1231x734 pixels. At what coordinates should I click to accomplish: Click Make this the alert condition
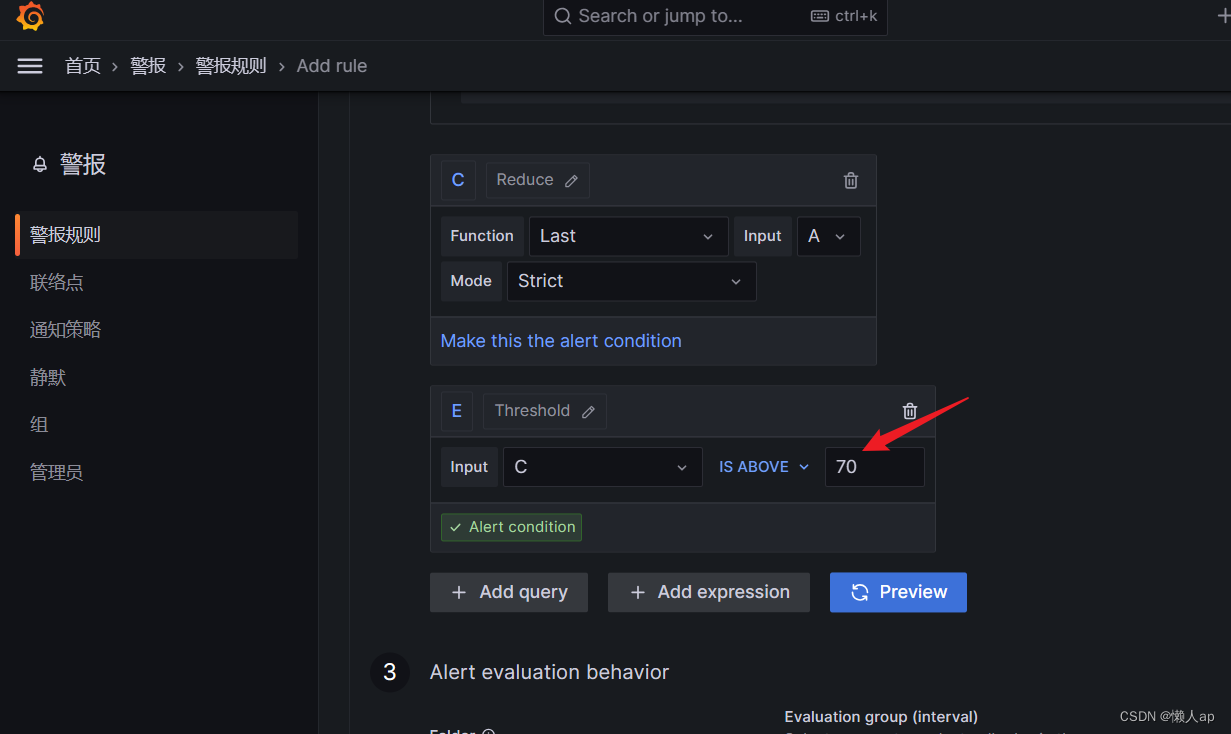[x=561, y=341]
